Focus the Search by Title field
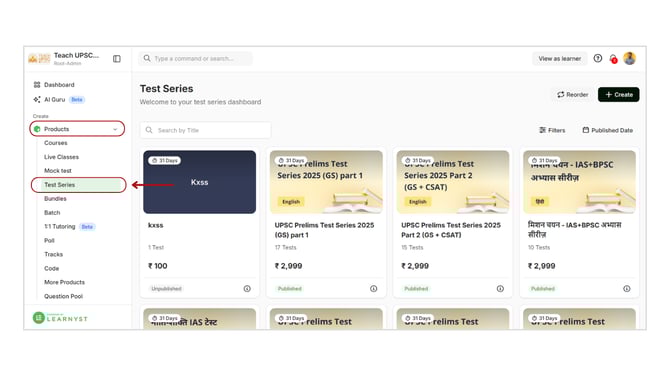This screenshot has height=376, width=670. click(x=206, y=130)
